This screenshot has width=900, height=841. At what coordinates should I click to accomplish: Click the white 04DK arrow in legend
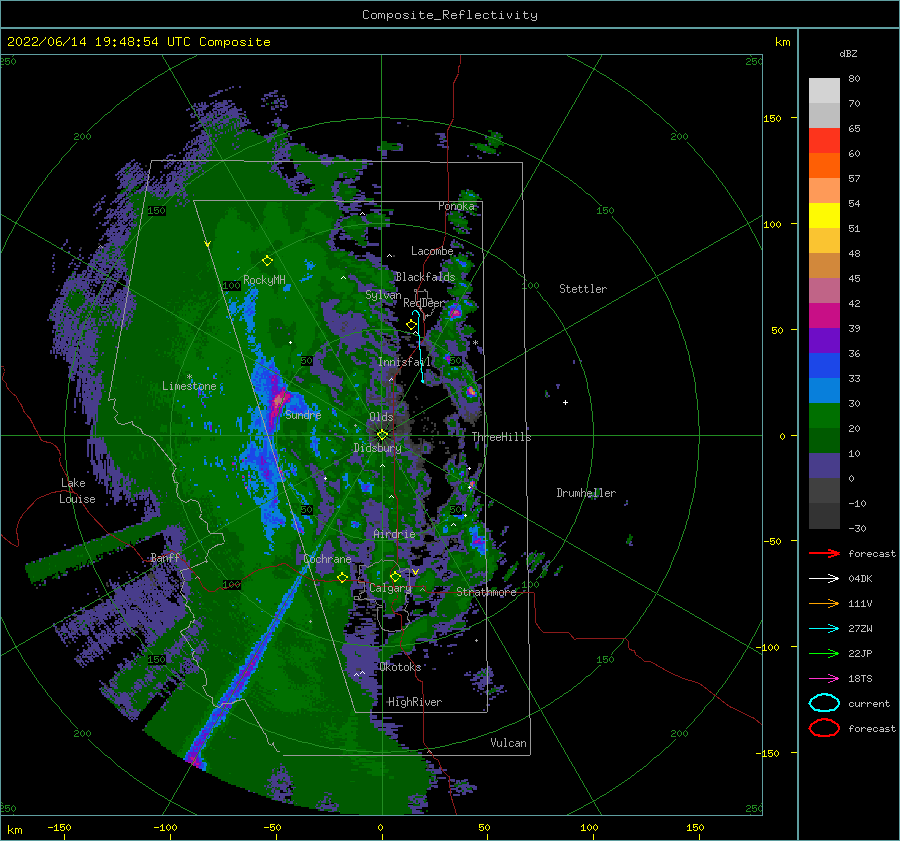[824, 578]
